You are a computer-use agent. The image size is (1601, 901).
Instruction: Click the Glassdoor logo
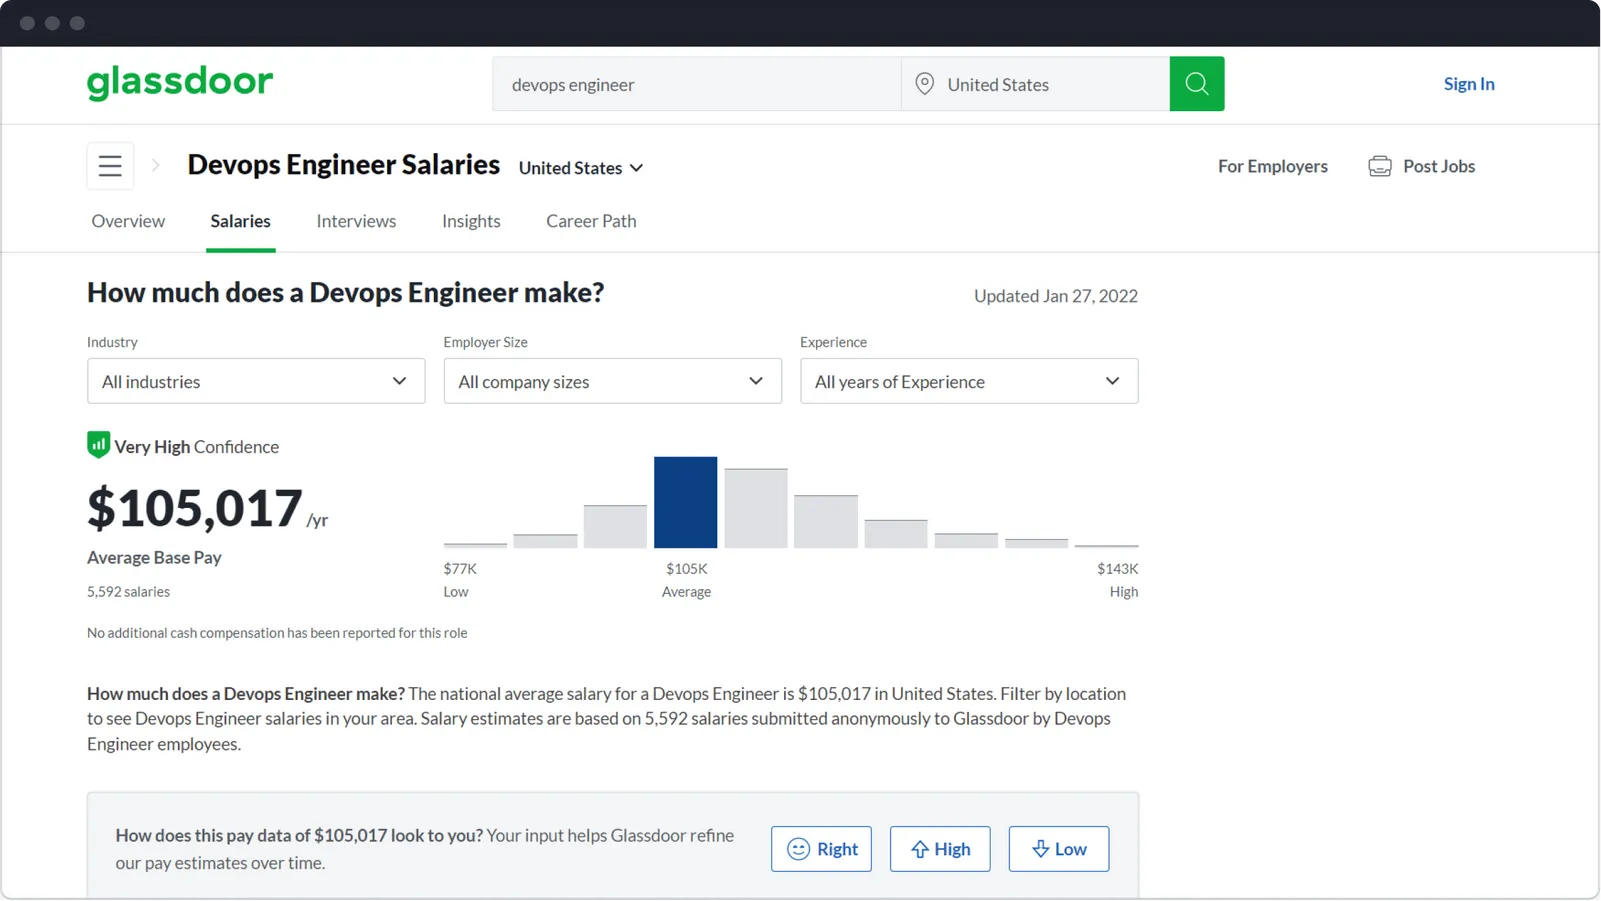(180, 83)
